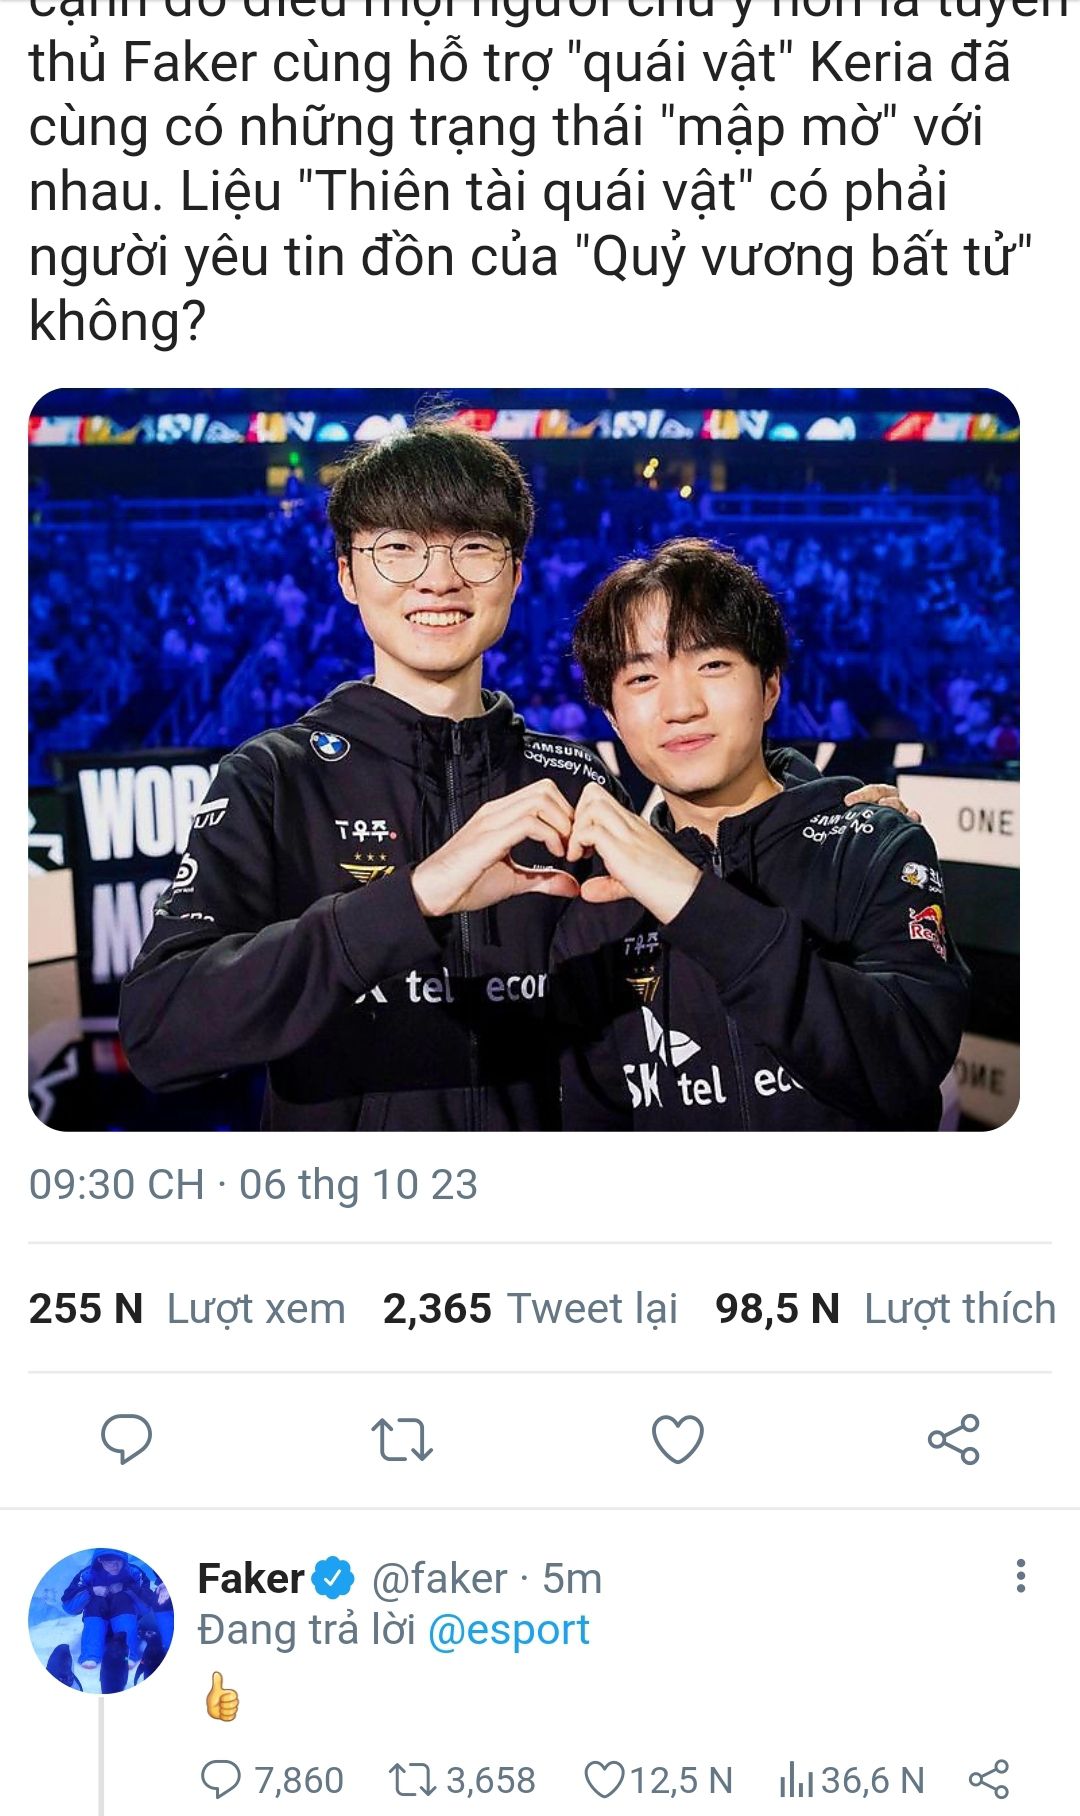Open the 255 N Lượt xem count
The height and width of the screenshot is (1816, 1080).
click(187, 1308)
